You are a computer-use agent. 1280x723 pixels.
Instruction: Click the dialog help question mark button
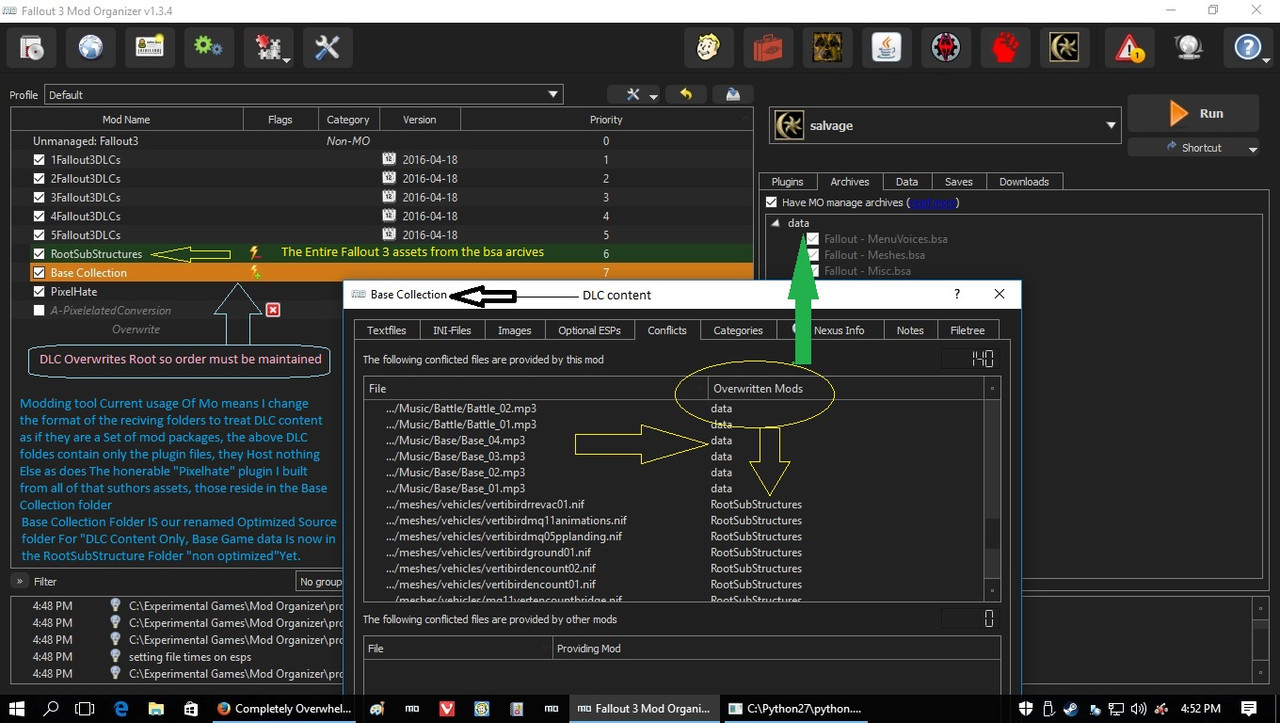click(957, 294)
